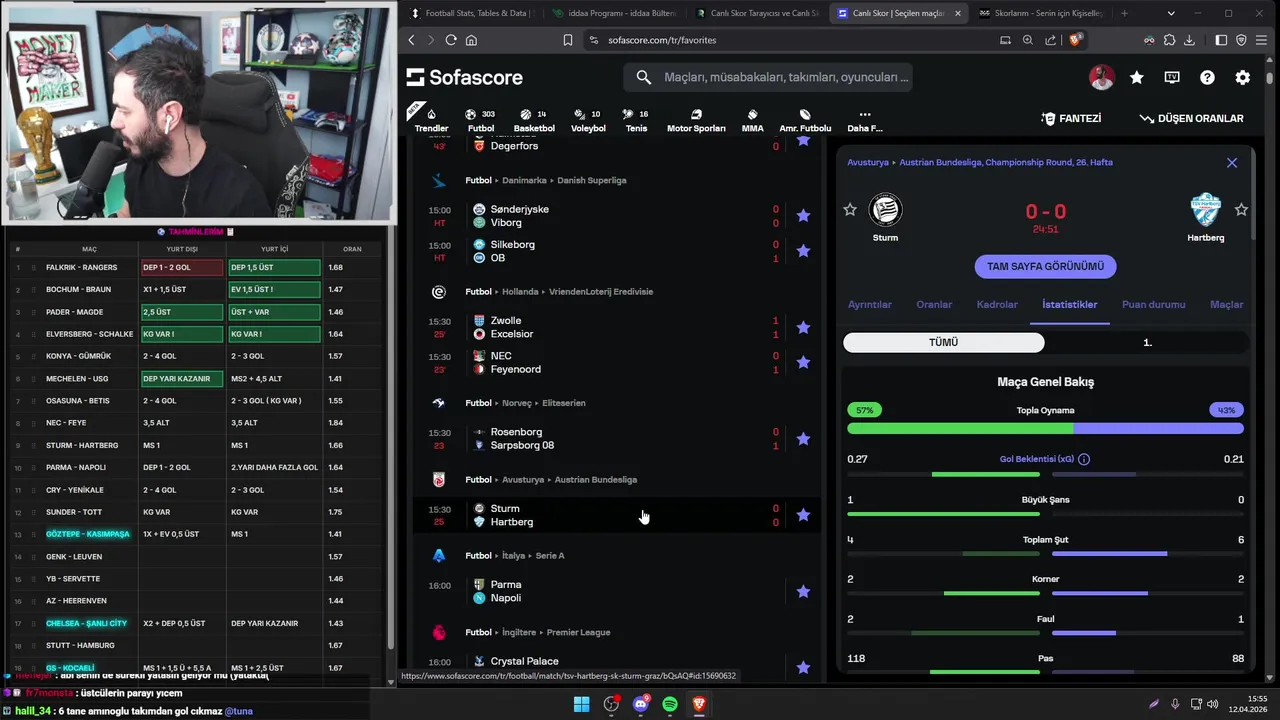Select the Tenis sport category
Screen dimensions: 1280x720
pyautogui.click(x=636, y=120)
